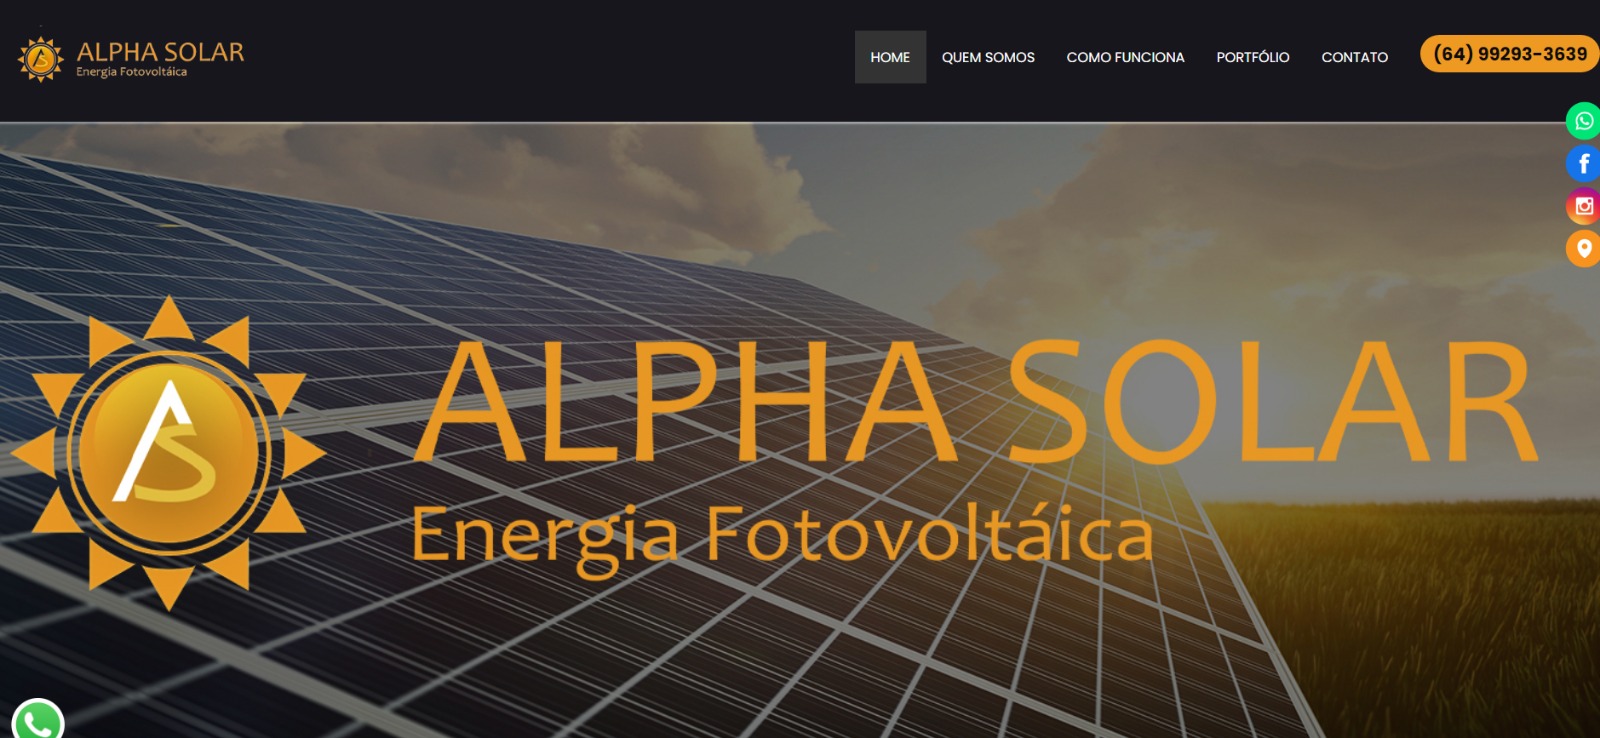
Task: Click the small sun logo in the header
Action: pos(41,60)
